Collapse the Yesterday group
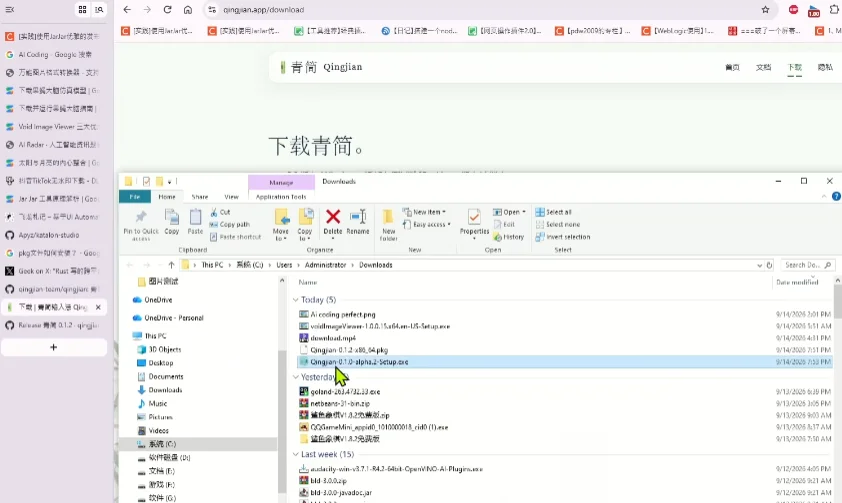This screenshot has height=503, width=842. 296,377
